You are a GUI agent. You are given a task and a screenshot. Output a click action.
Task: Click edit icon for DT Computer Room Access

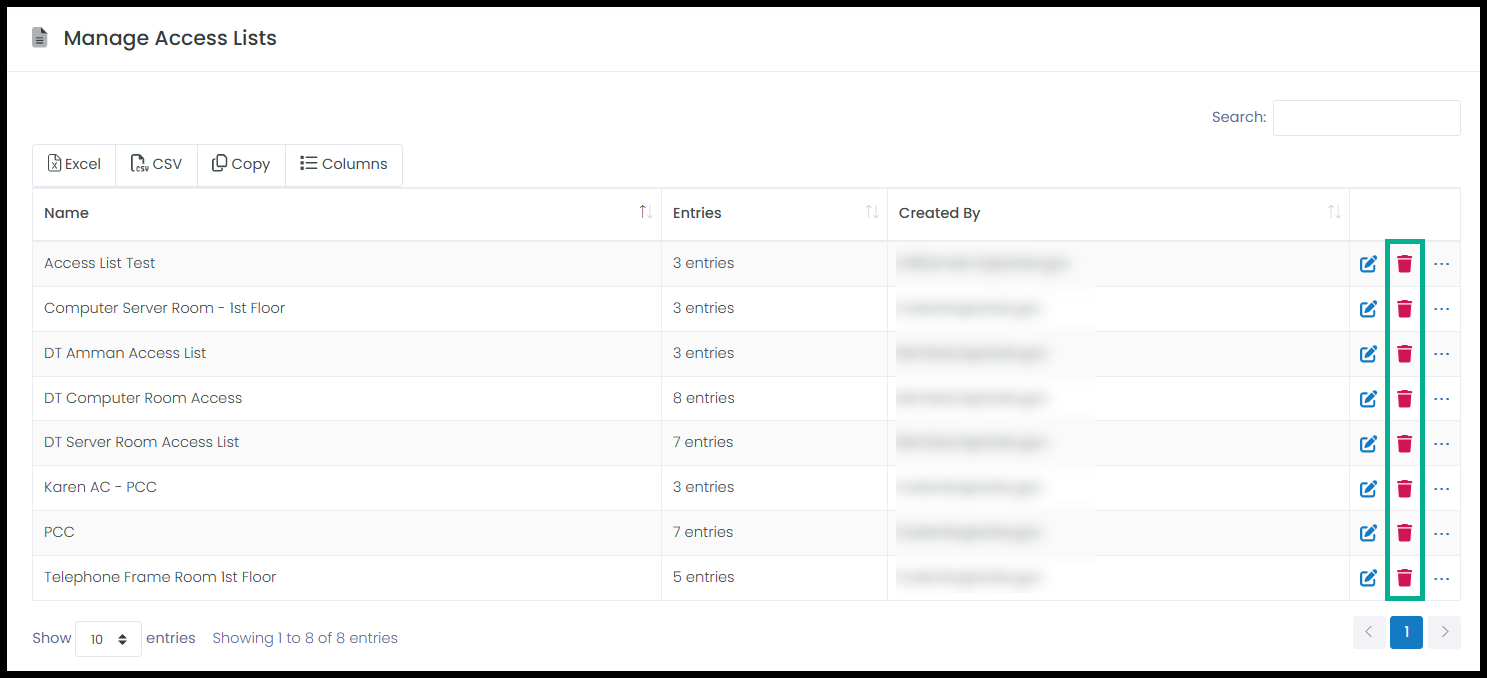[1368, 399]
